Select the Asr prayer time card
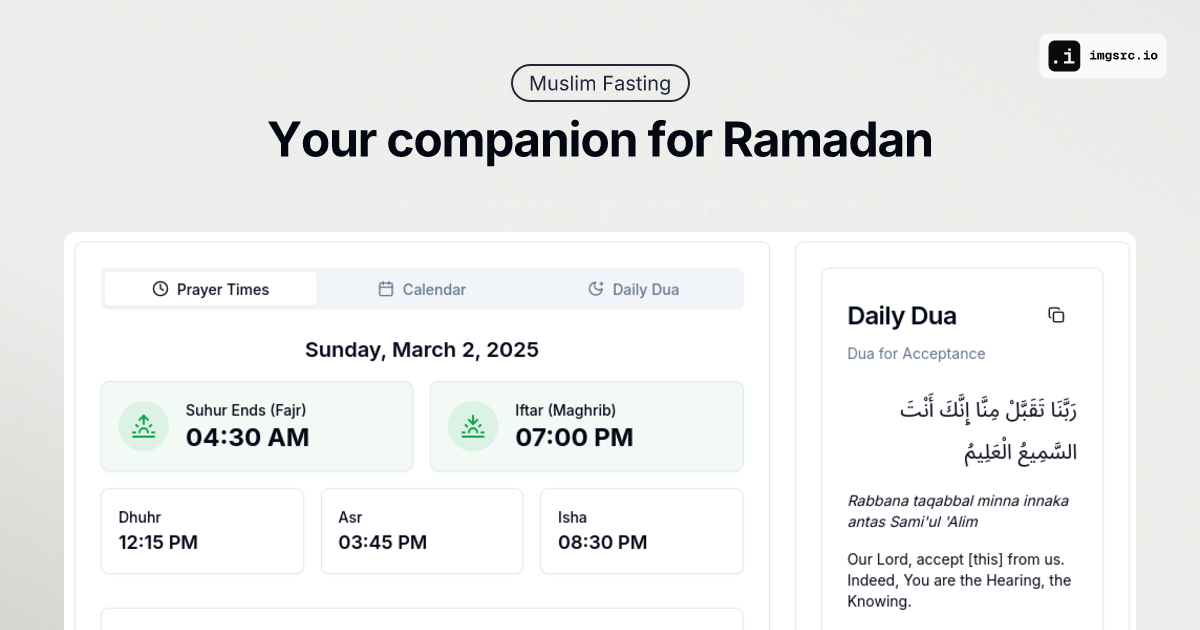Screen dimensions: 1200x630 (422, 531)
